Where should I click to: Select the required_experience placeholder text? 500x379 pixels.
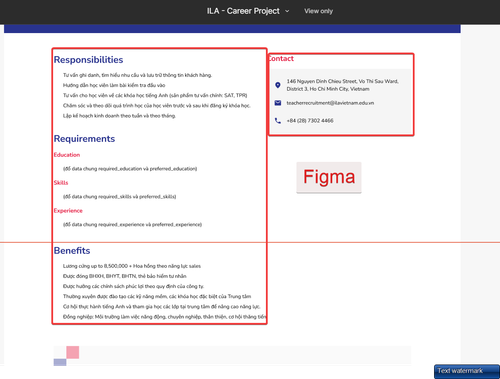(x=132, y=225)
